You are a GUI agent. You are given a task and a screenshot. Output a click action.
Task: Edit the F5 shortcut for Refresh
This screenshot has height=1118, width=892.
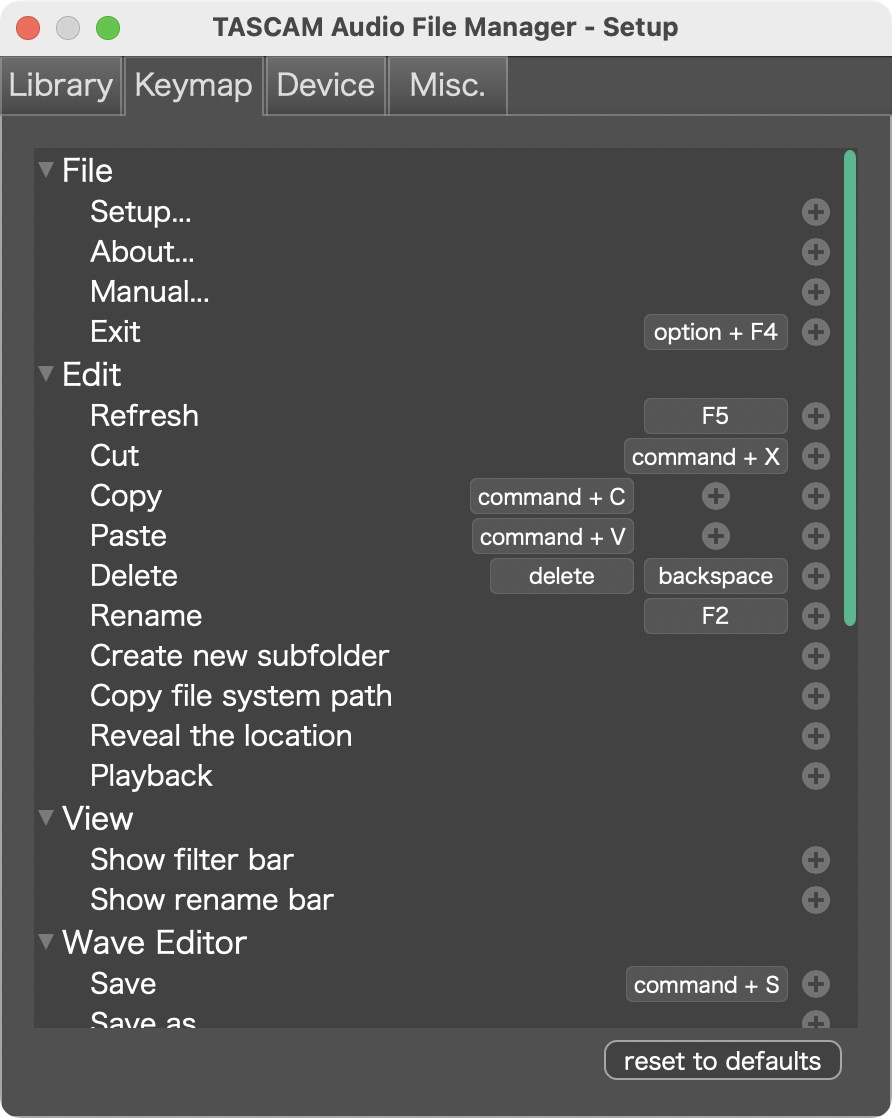pyautogui.click(x=716, y=416)
